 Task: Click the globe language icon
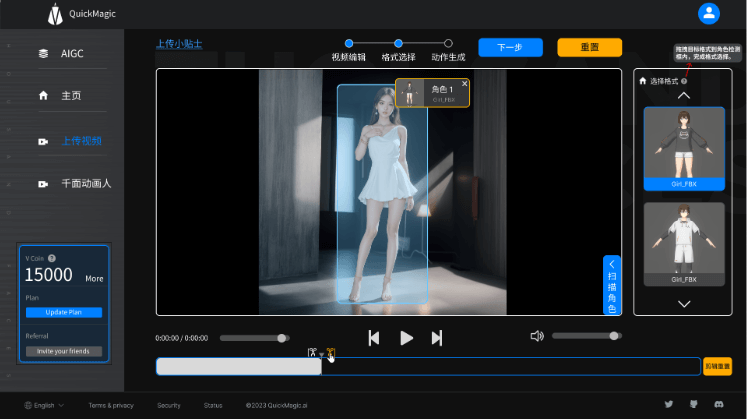tap(28, 405)
